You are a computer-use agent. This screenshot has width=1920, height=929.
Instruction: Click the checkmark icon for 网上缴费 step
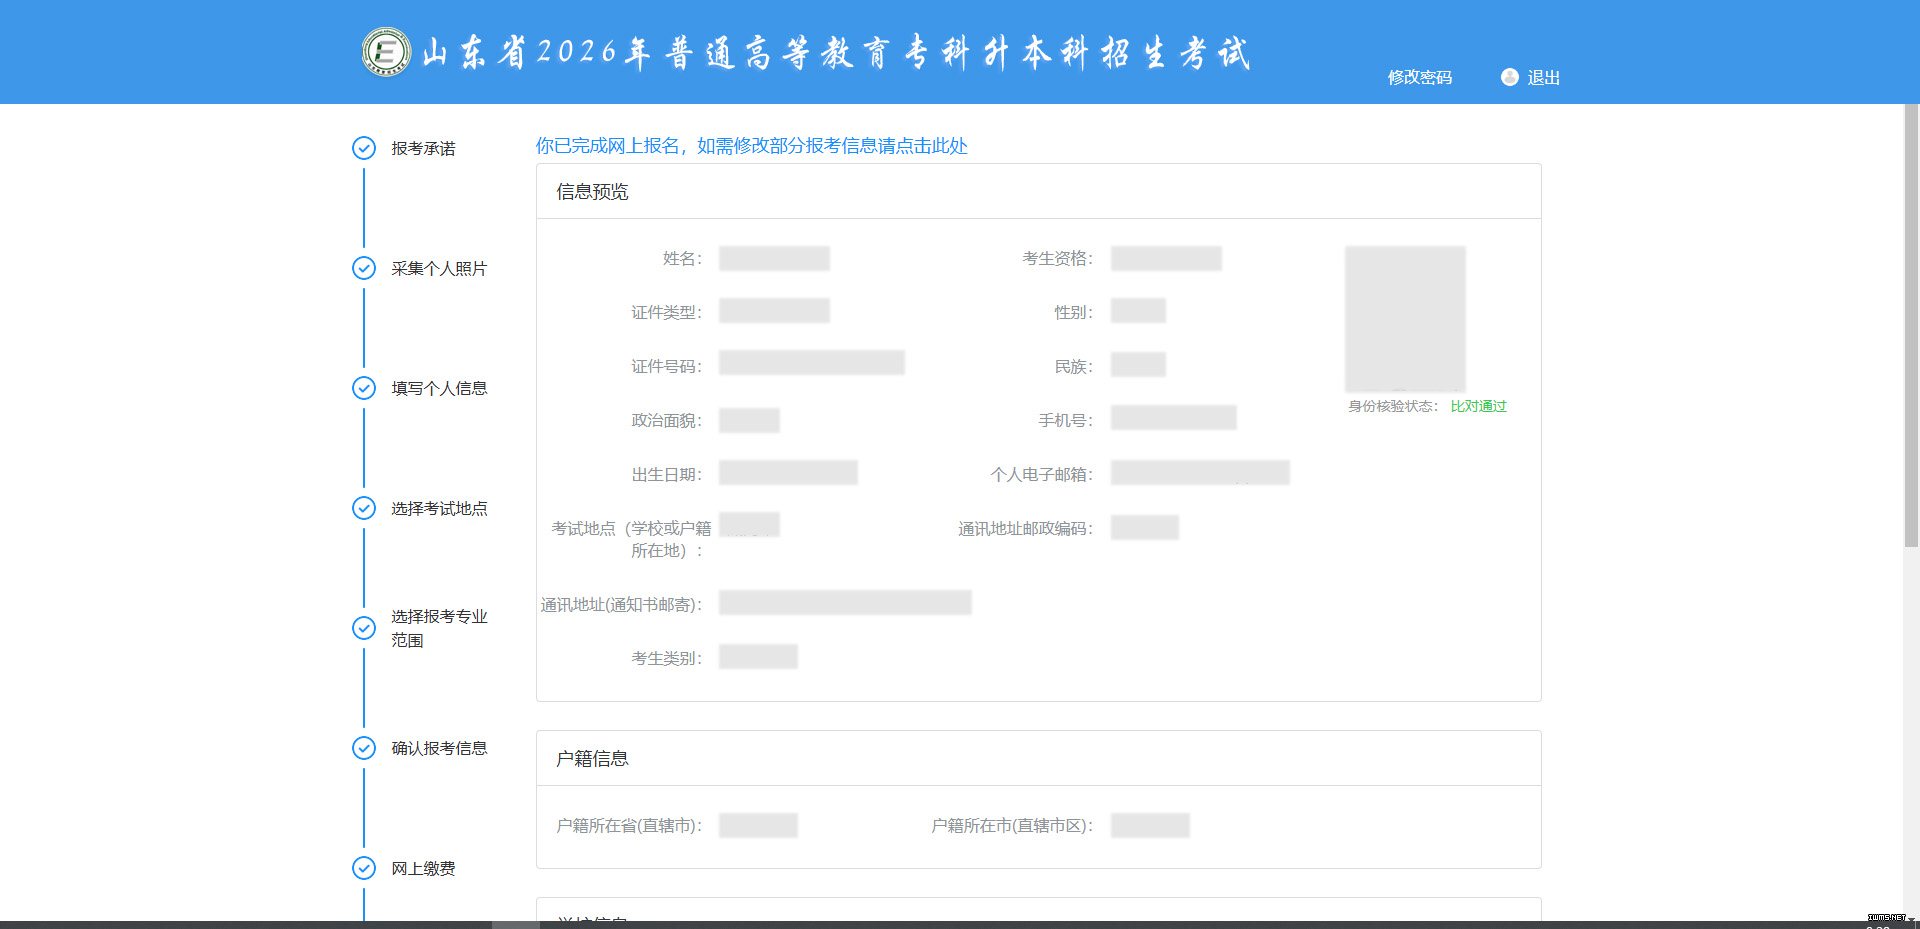coord(364,868)
